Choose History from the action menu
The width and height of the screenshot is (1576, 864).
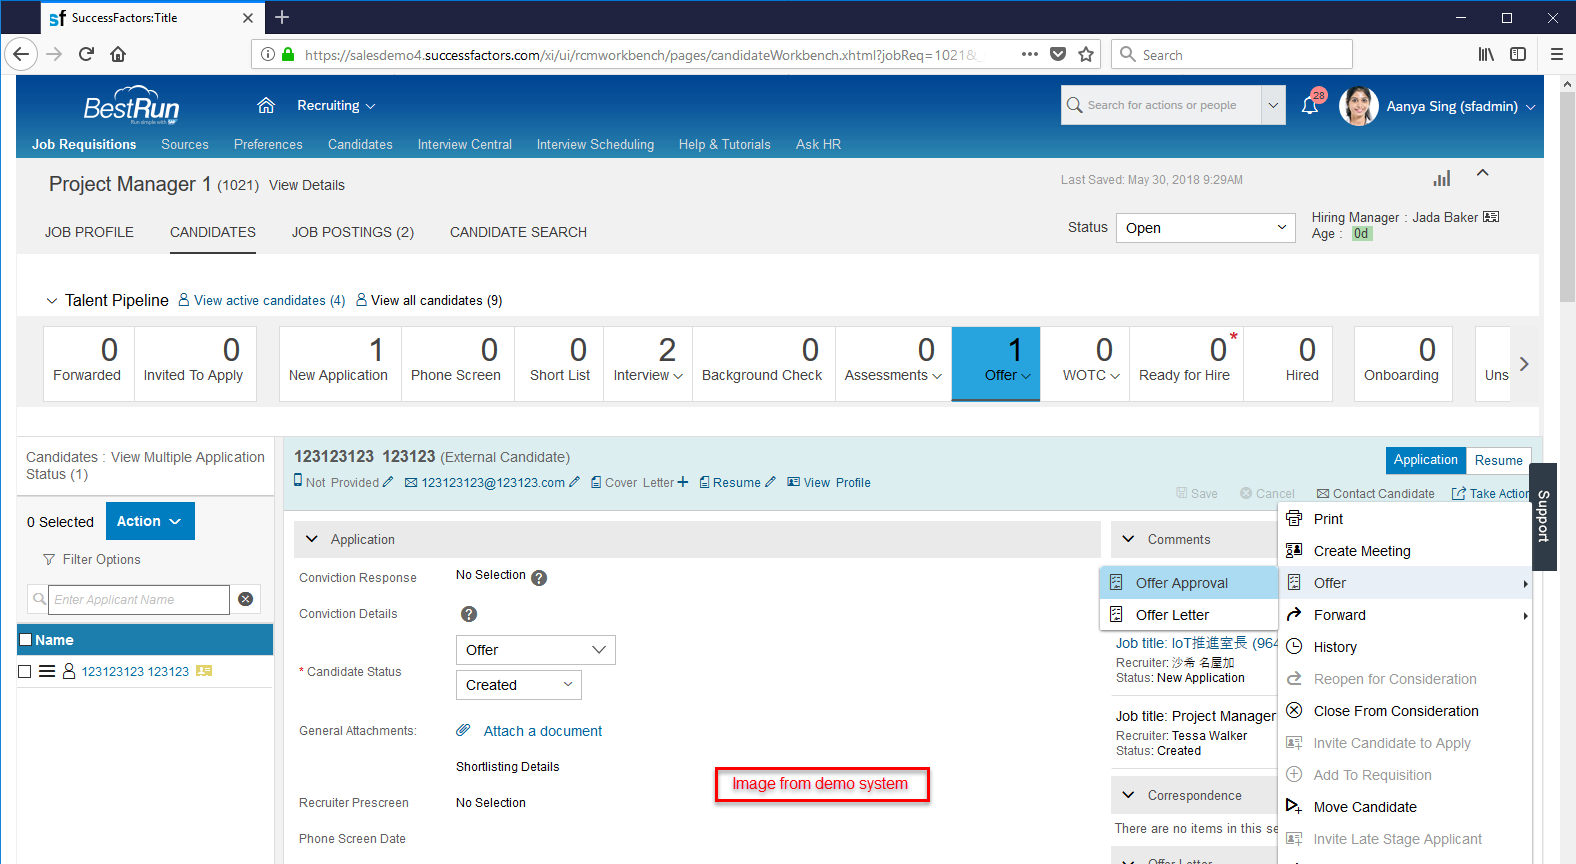[1405, 647]
